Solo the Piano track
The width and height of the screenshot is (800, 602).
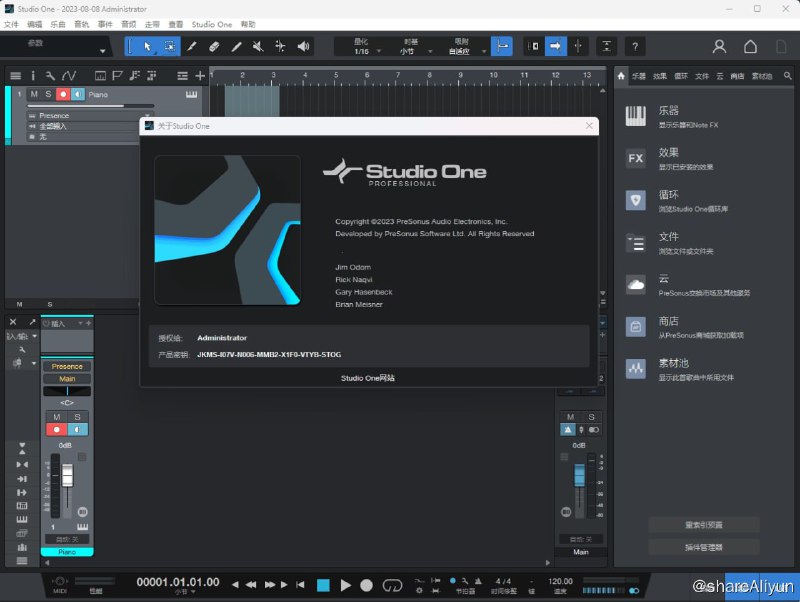point(50,94)
